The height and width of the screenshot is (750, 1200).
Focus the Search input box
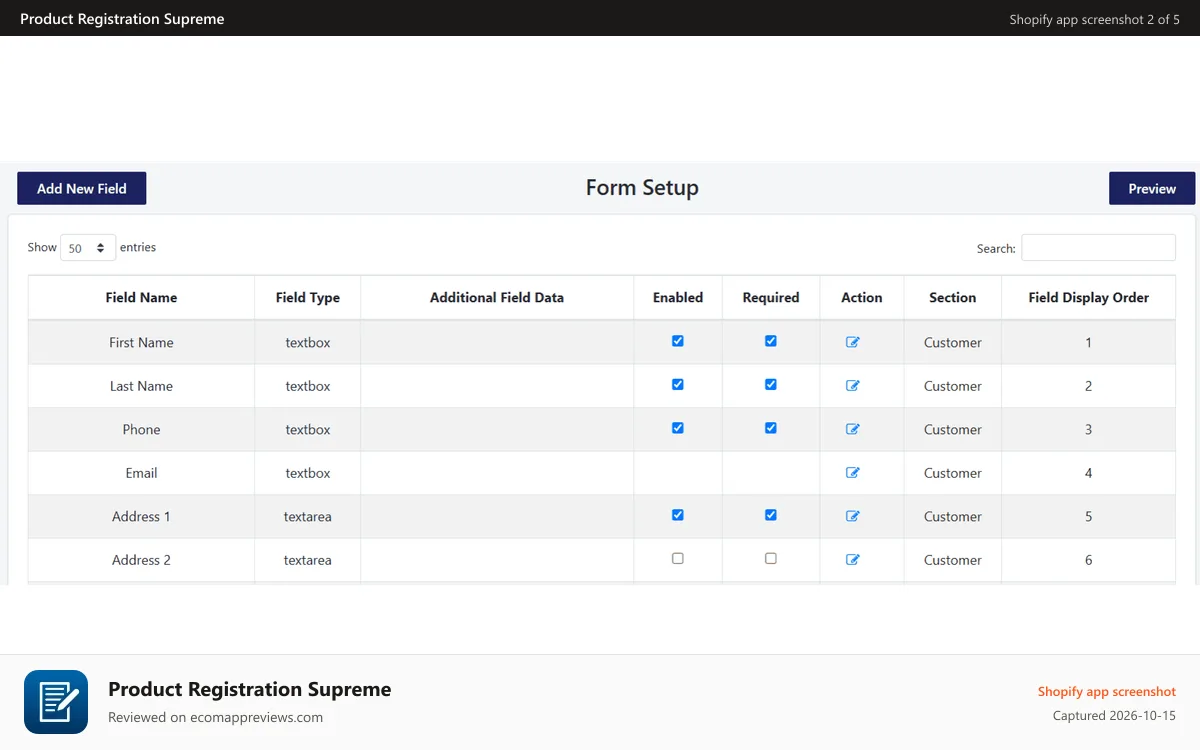point(1098,248)
